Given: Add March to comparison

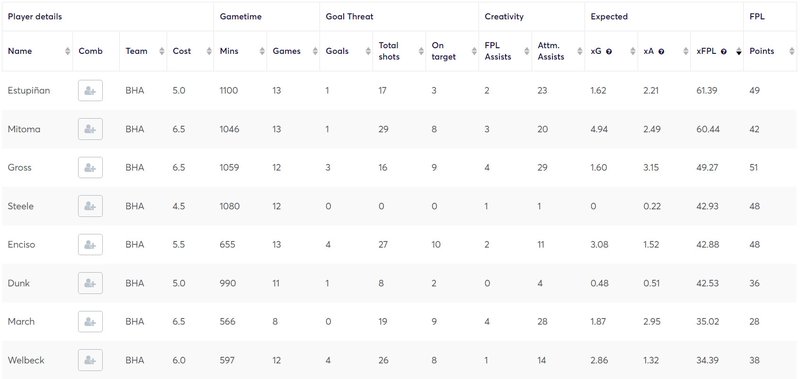Looking at the screenshot, I should point(90,321).
